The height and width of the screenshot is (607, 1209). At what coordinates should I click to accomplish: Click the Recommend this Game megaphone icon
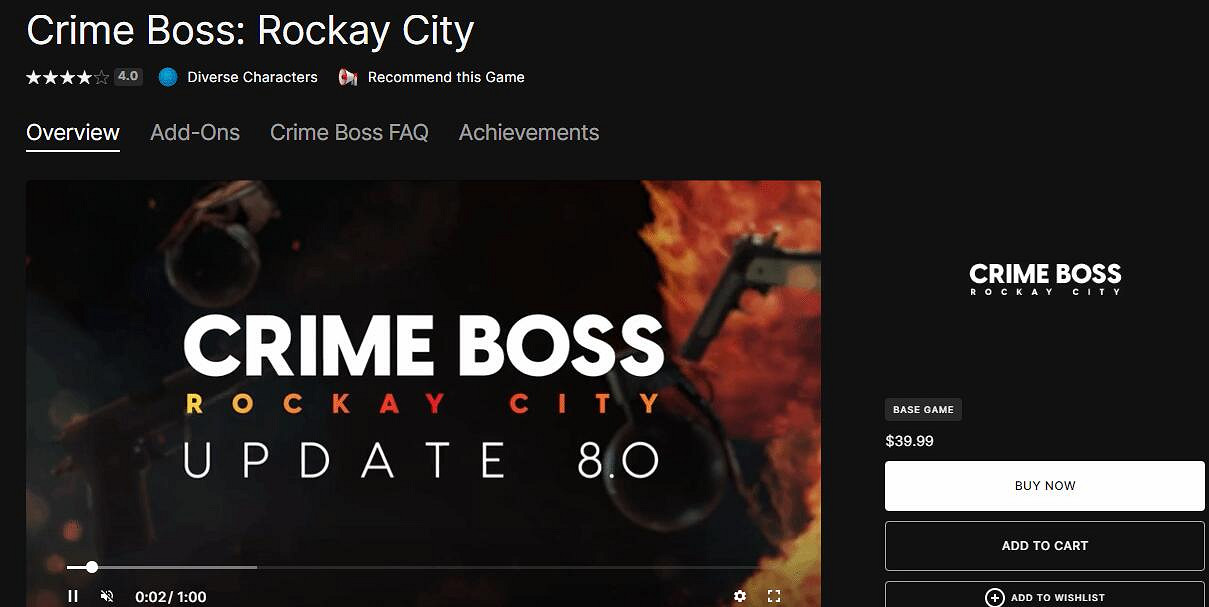[x=348, y=77]
